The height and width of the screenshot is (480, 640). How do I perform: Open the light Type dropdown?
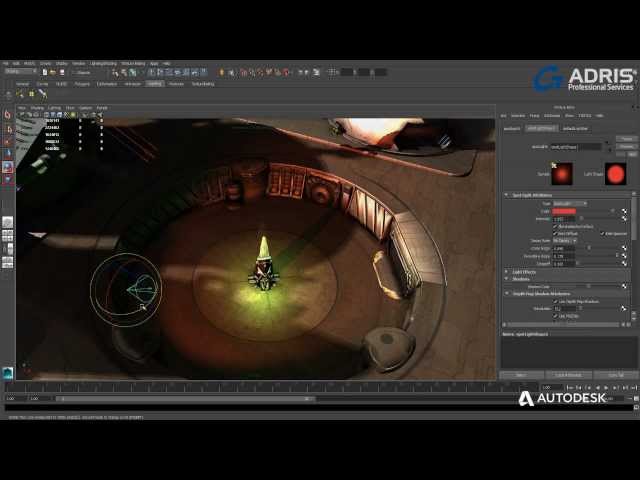click(x=570, y=203)
